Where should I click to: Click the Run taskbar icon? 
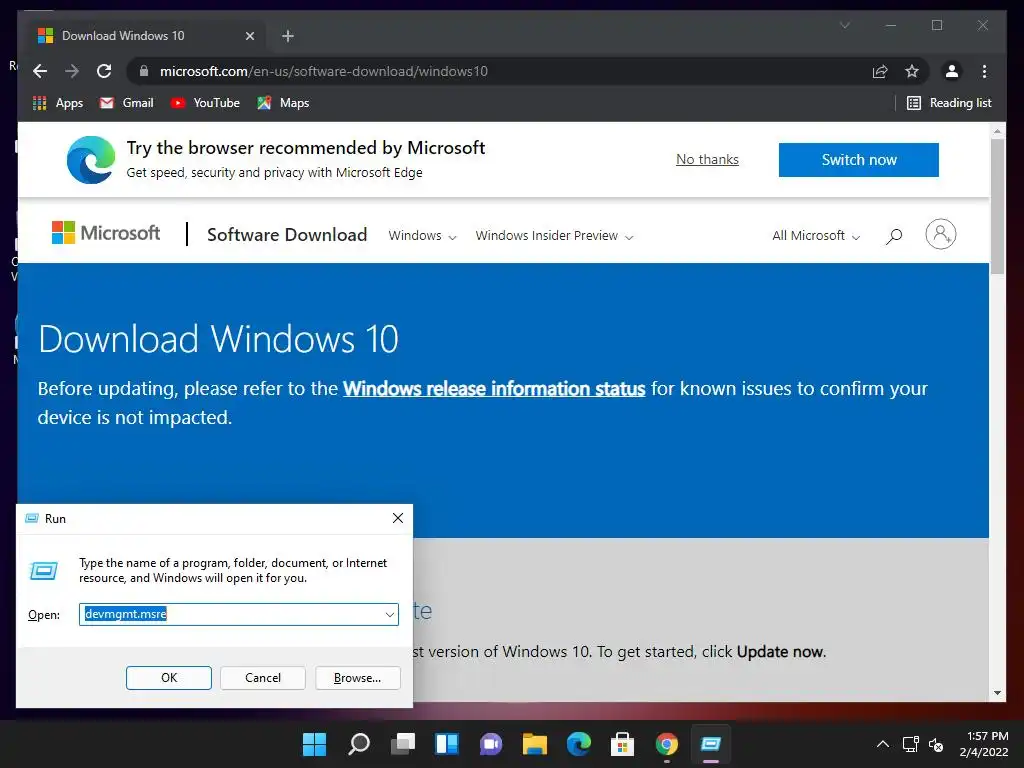[711, 744]
